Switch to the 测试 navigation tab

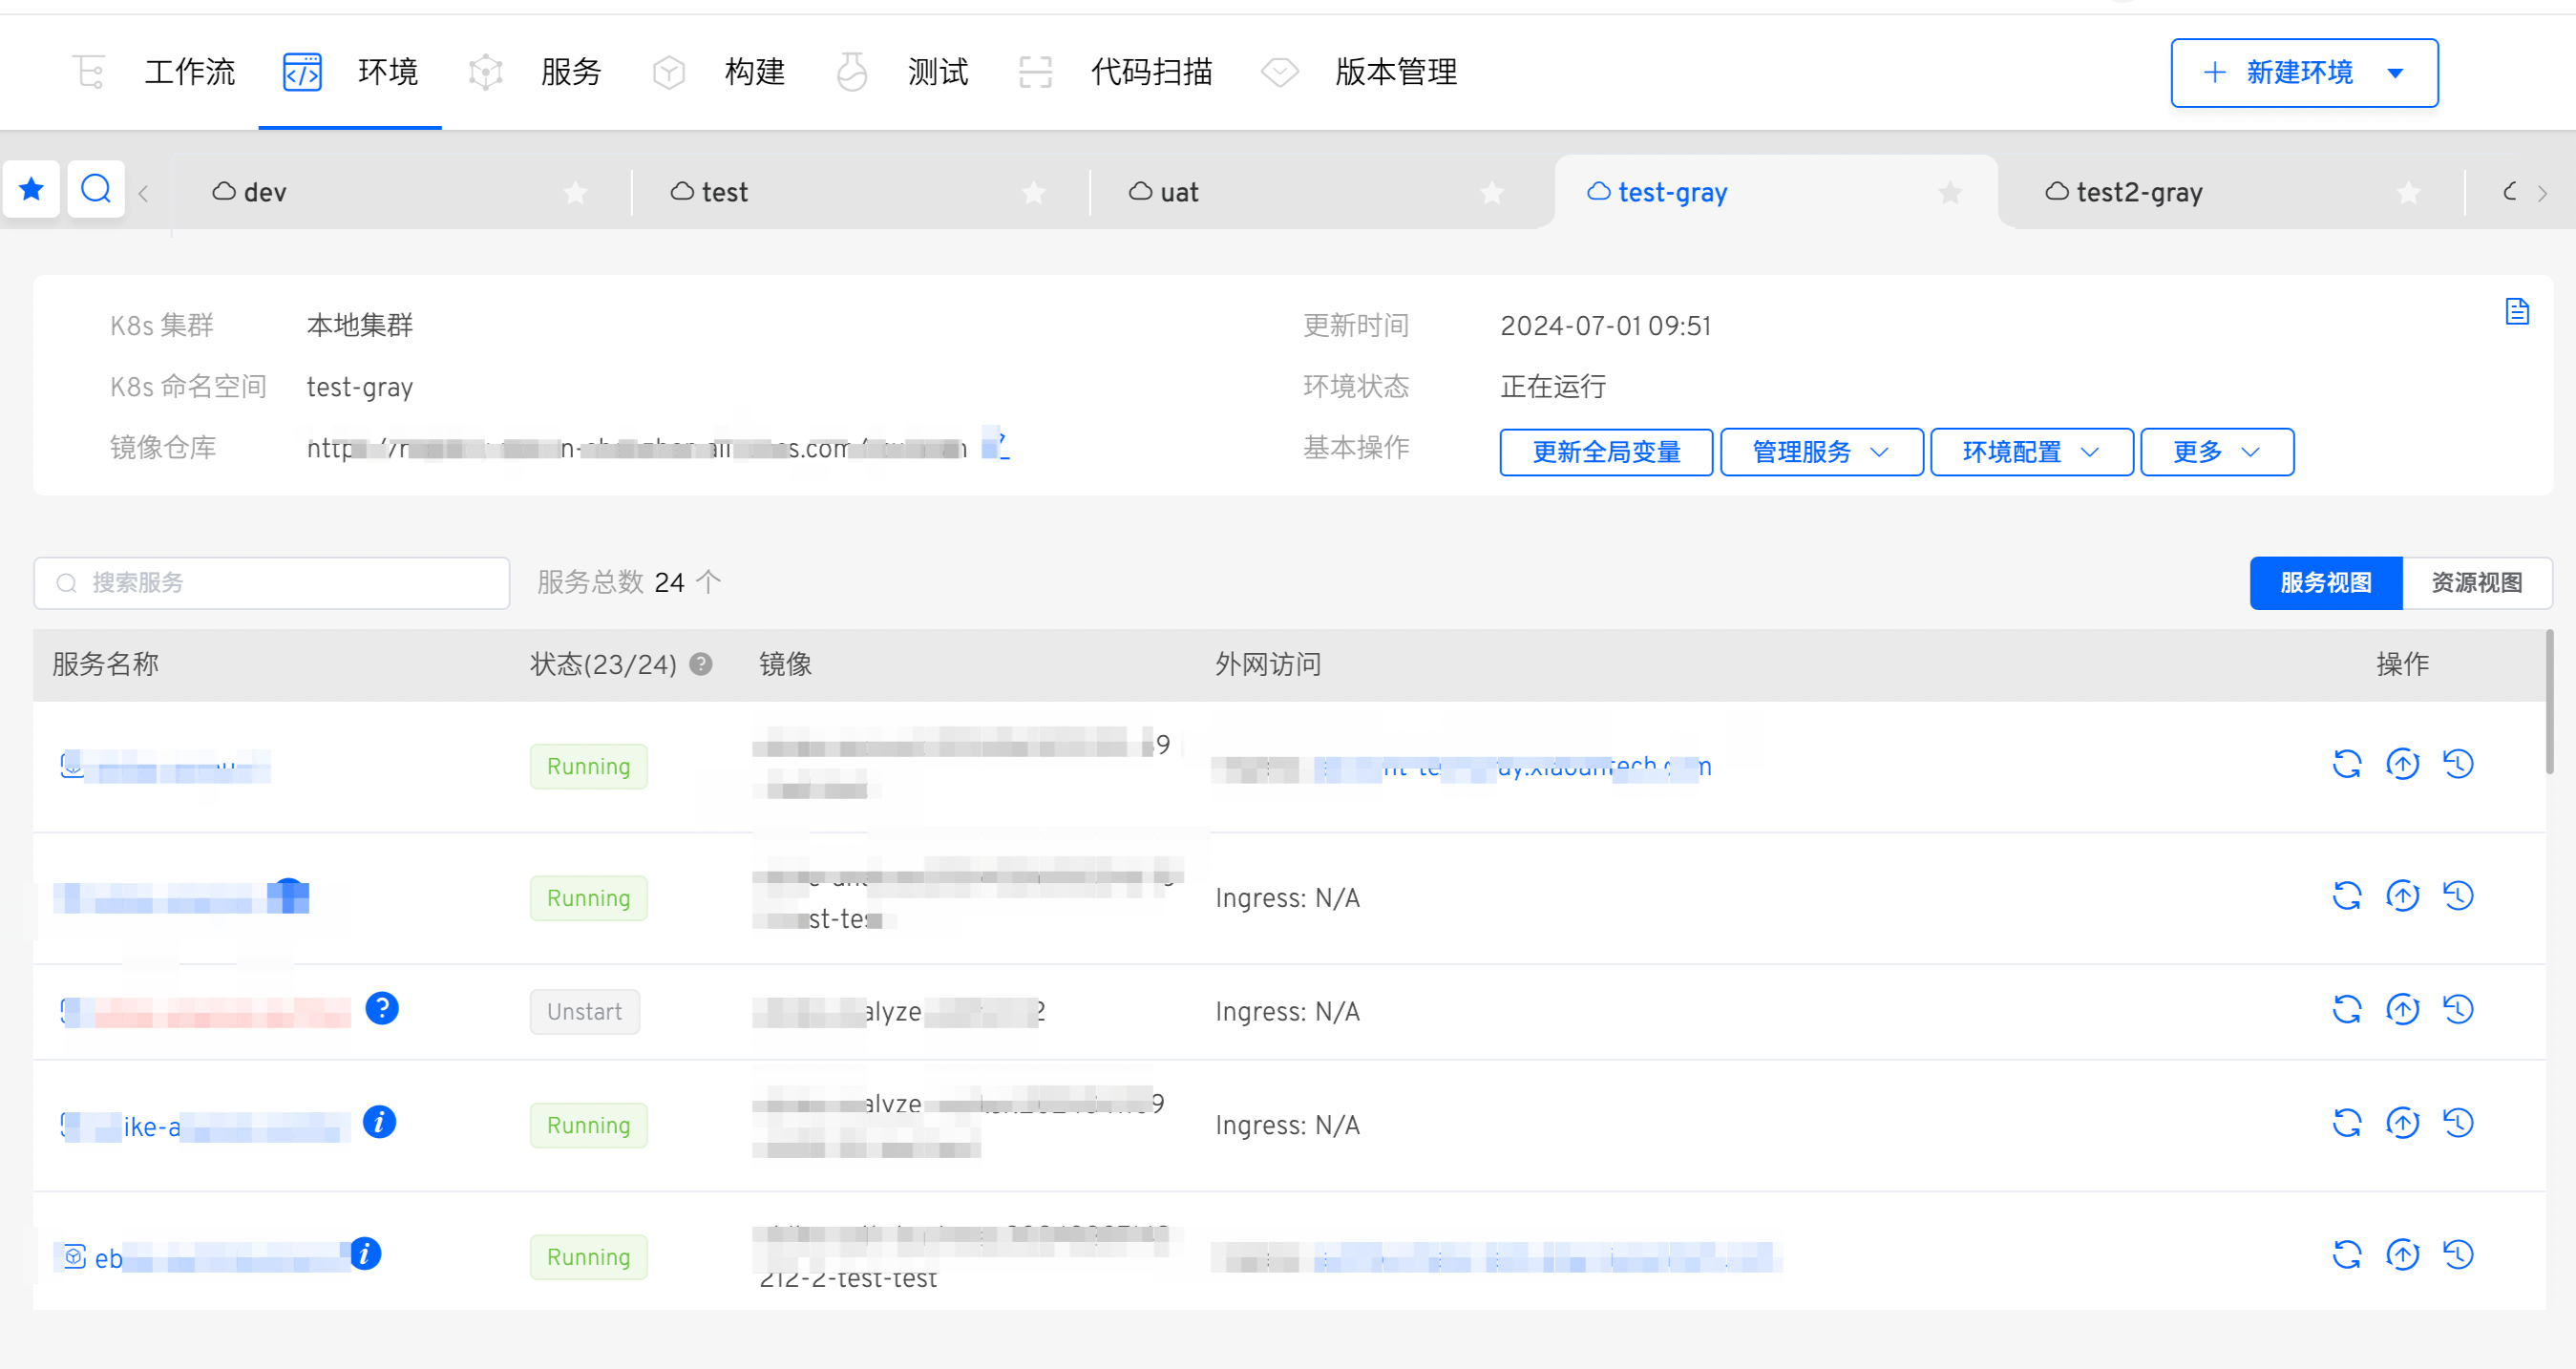coord(901,72)
